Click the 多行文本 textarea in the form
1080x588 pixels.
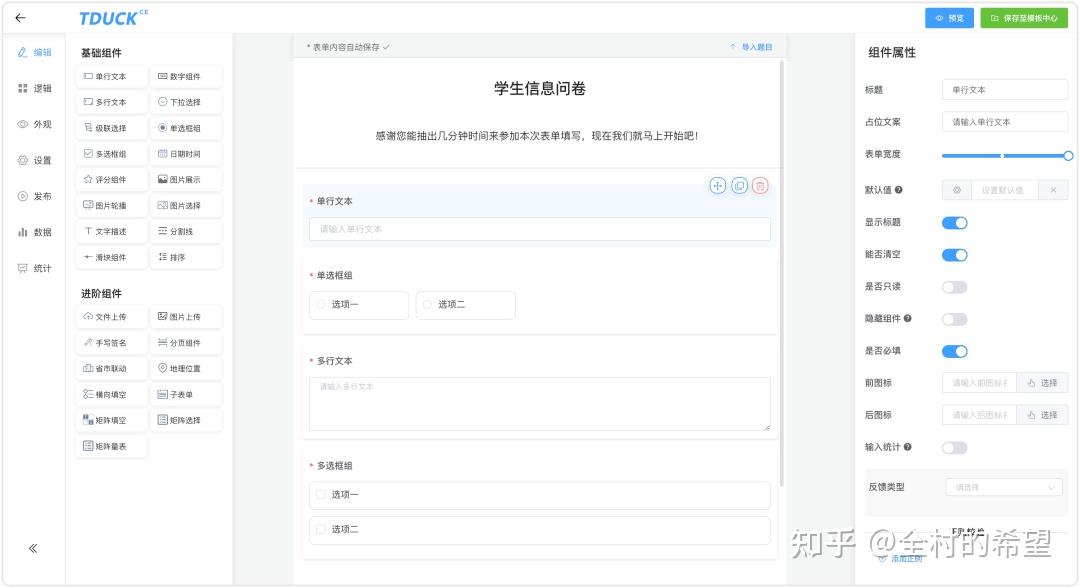(539, 404)
